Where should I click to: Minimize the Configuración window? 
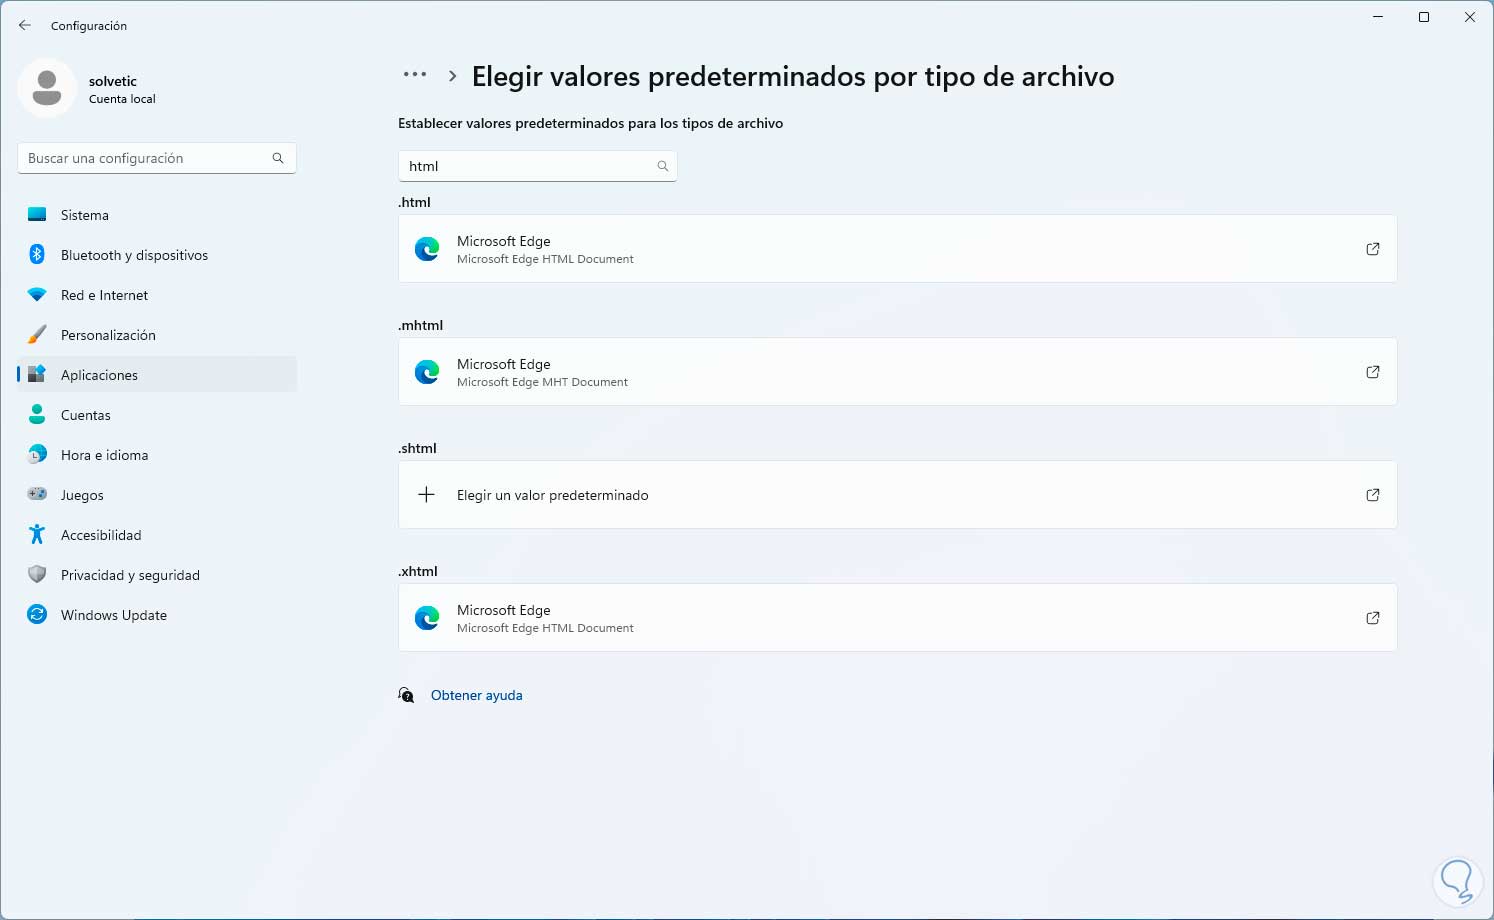[x=1378, y=17]
